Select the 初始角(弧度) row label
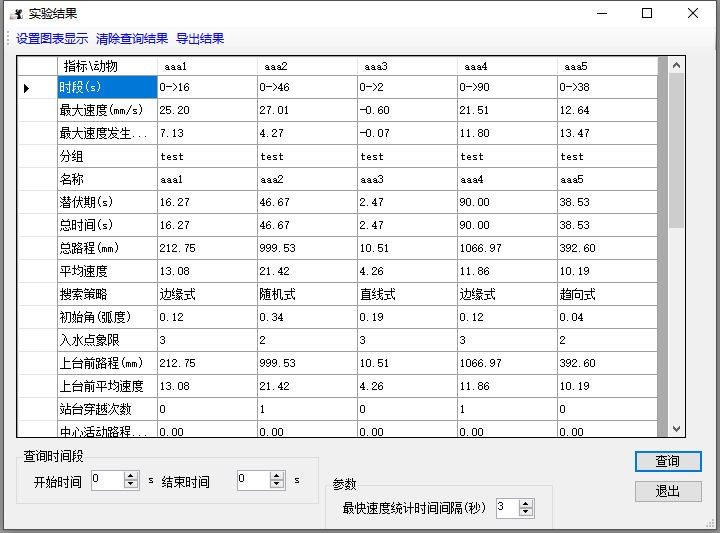Screen dimensions: 720x533 click(107, 317)
